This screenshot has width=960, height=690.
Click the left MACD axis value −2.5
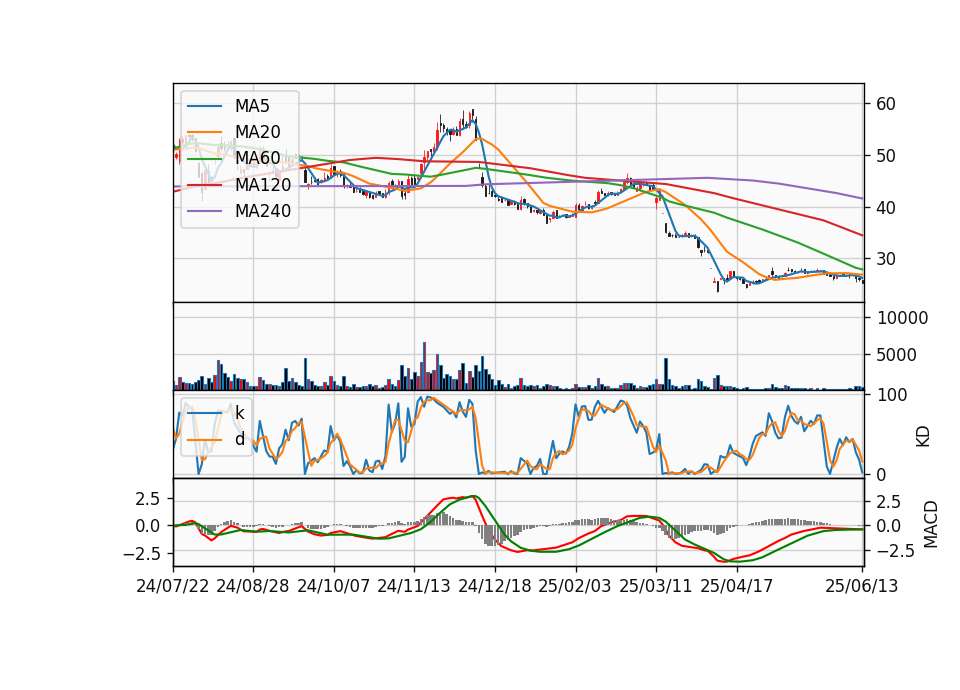pos(141,553)
